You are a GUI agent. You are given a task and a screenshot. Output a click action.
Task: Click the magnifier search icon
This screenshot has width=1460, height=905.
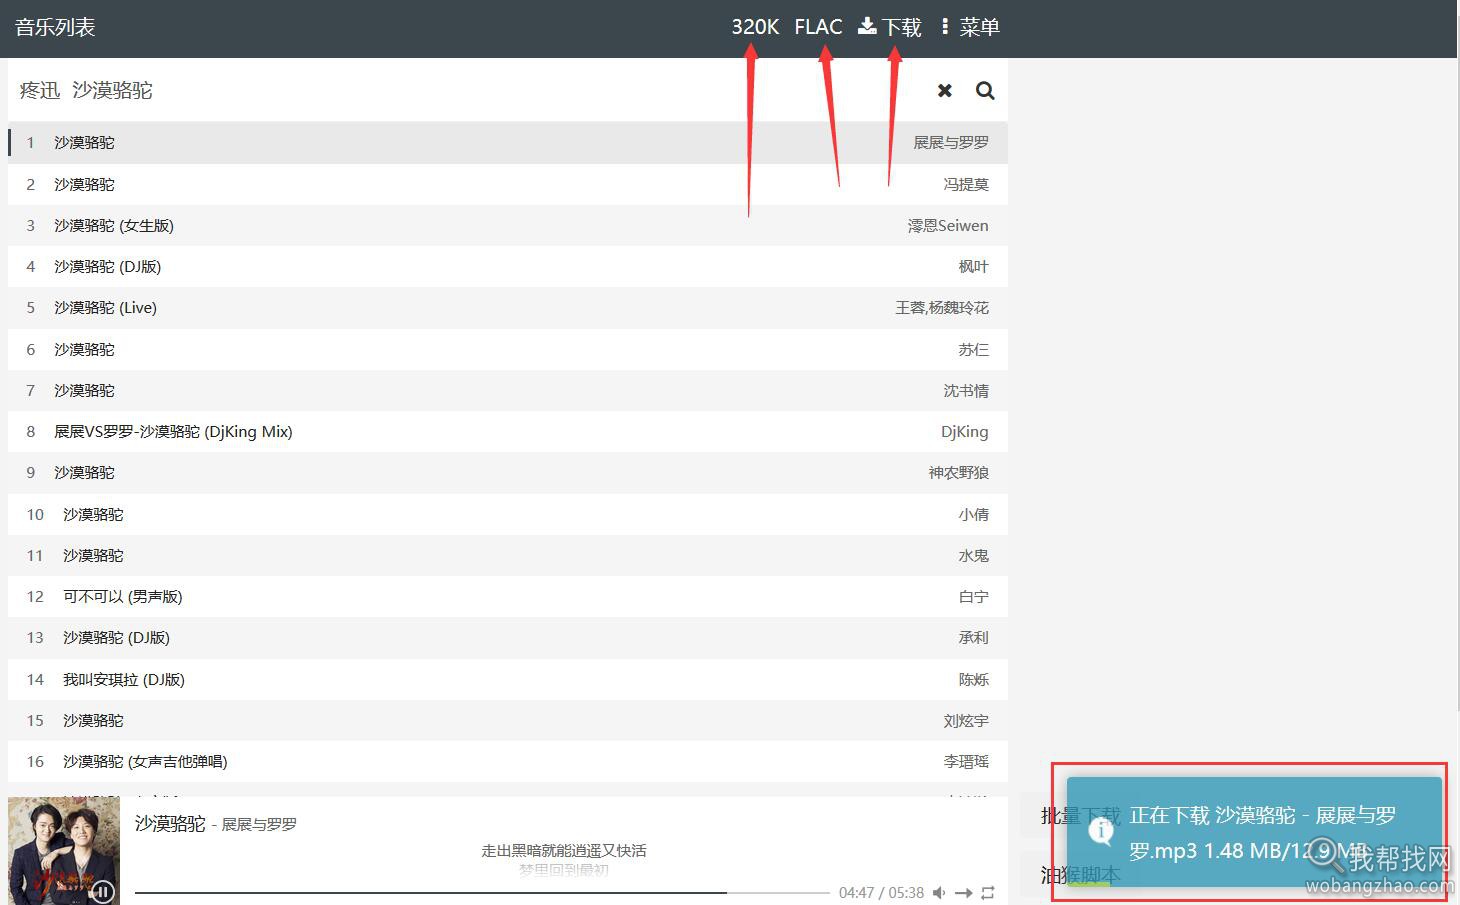pos(985,91)
